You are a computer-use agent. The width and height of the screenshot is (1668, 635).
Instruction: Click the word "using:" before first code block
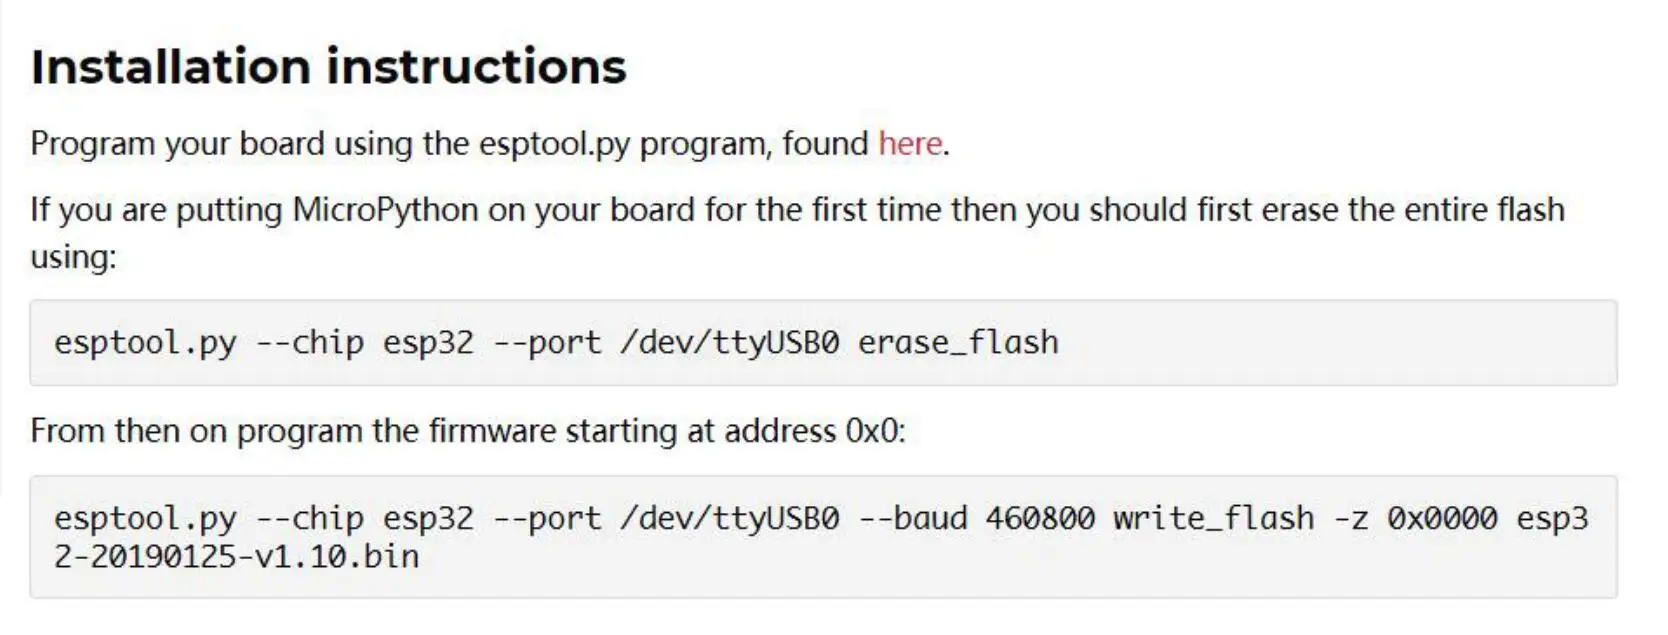pos(73,257)
